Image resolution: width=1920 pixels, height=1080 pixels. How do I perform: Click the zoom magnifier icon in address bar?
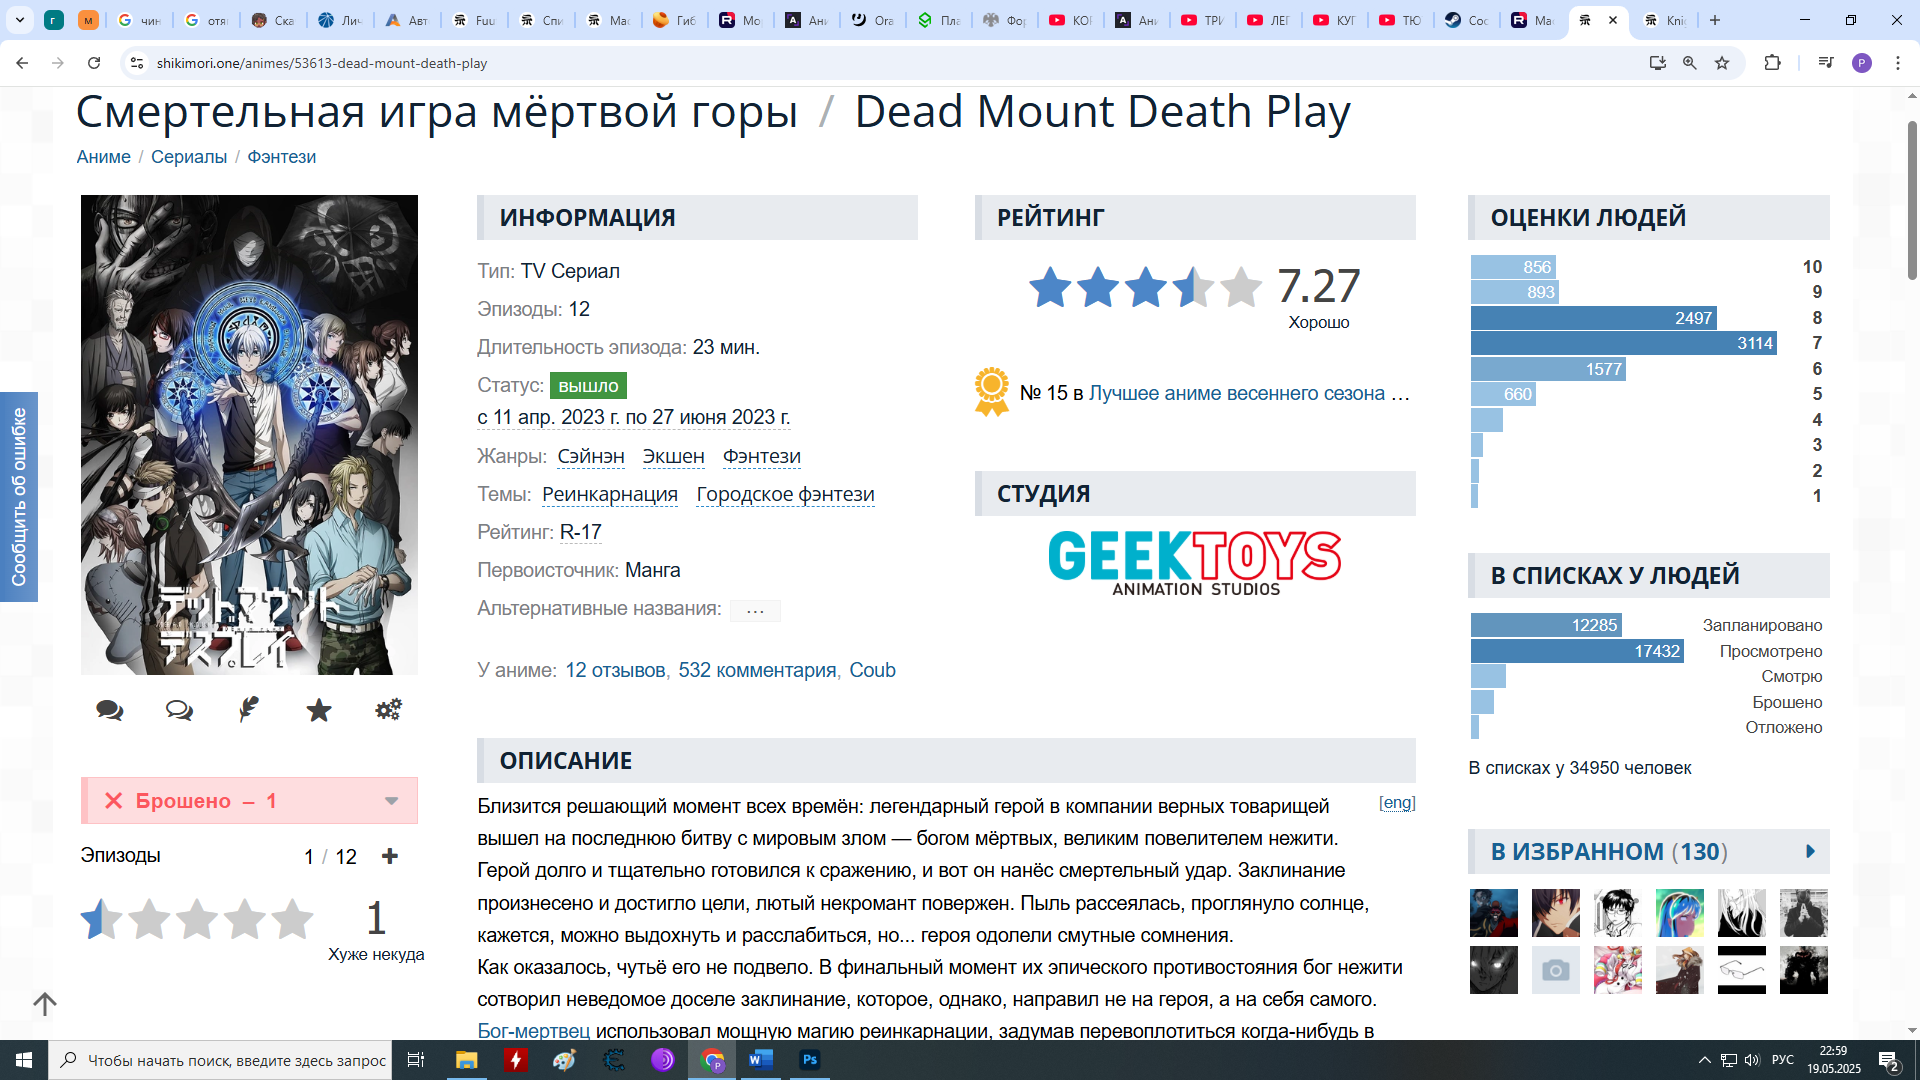pyautogui.click(x=1690, y=63)
